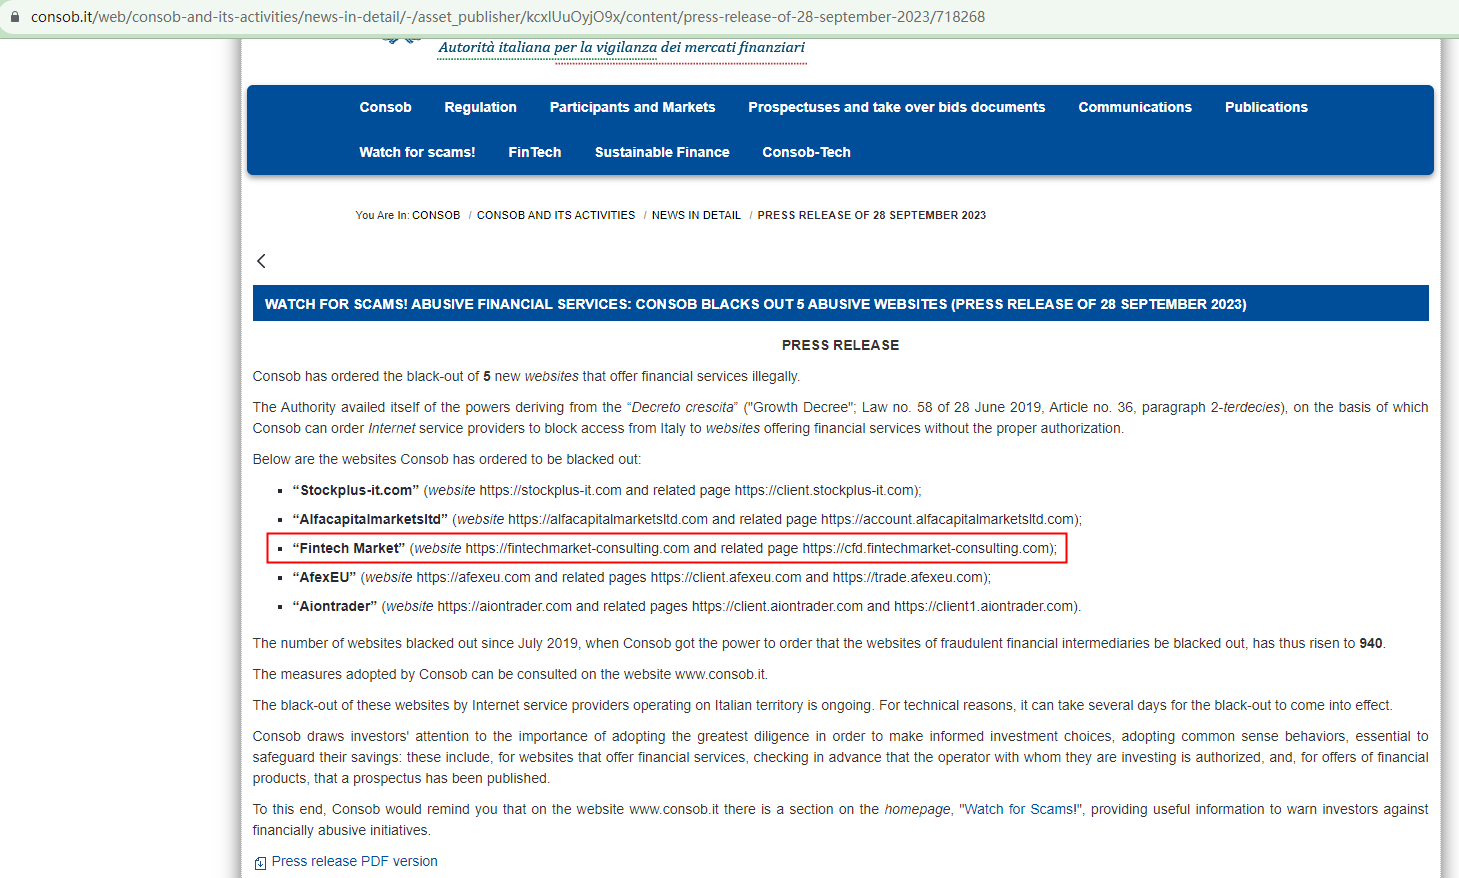Open Press release PDF version link
The height and width of the screenshot is (878, 1459).
tap(355, 861)
